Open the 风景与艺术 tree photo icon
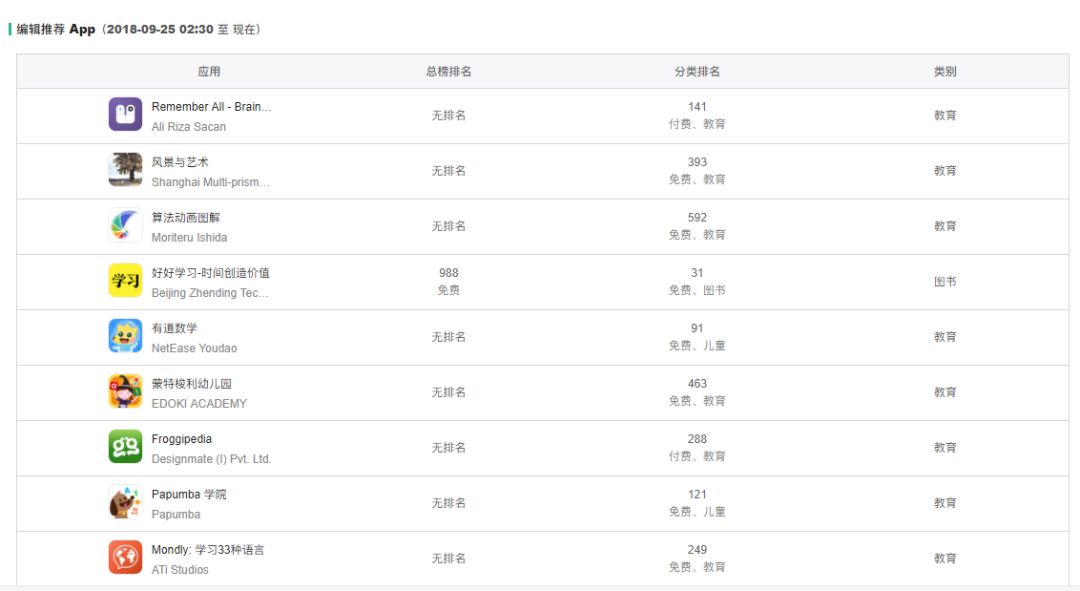 point(125,170)
